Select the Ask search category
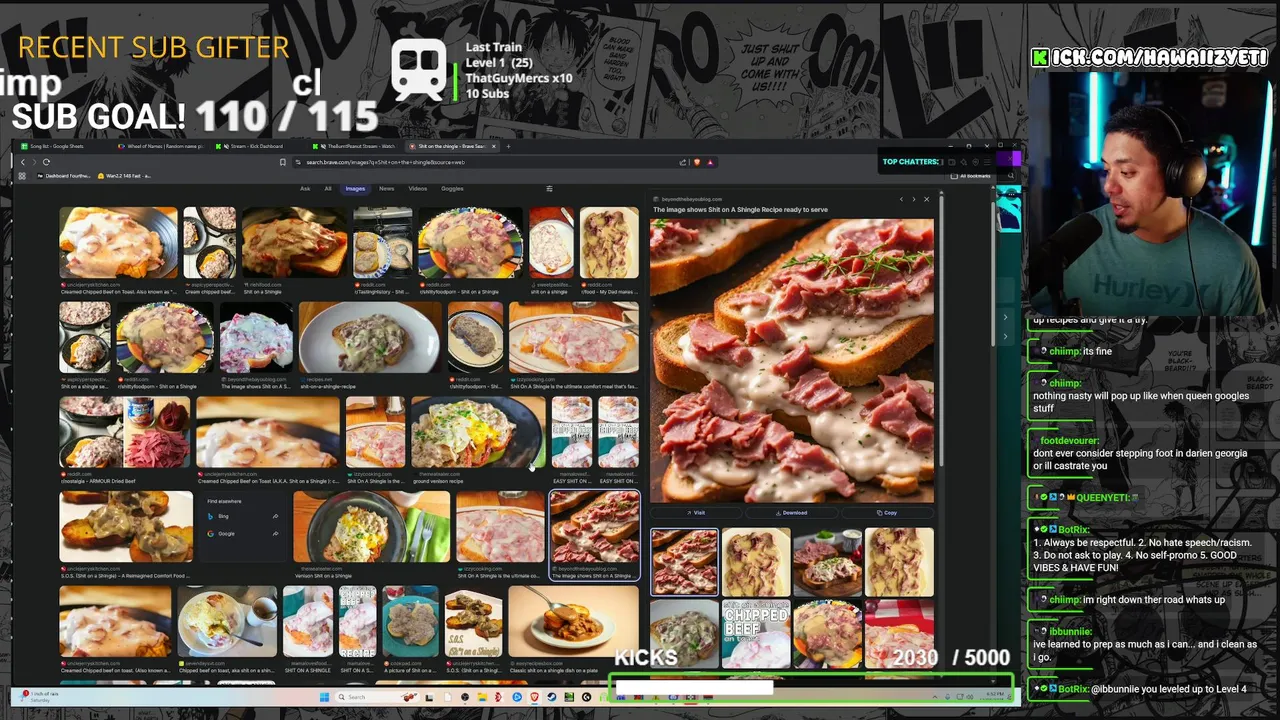Screen dimensions: 1280x720 (x=305, y=188)
